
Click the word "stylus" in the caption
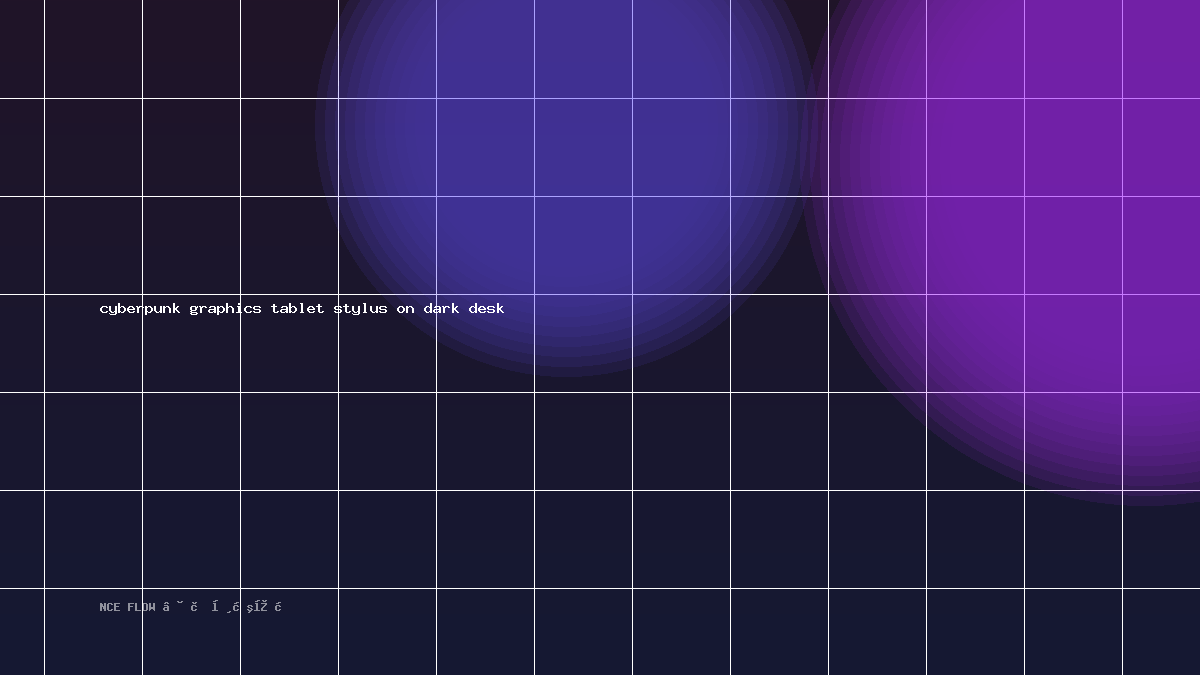point(360,309)
